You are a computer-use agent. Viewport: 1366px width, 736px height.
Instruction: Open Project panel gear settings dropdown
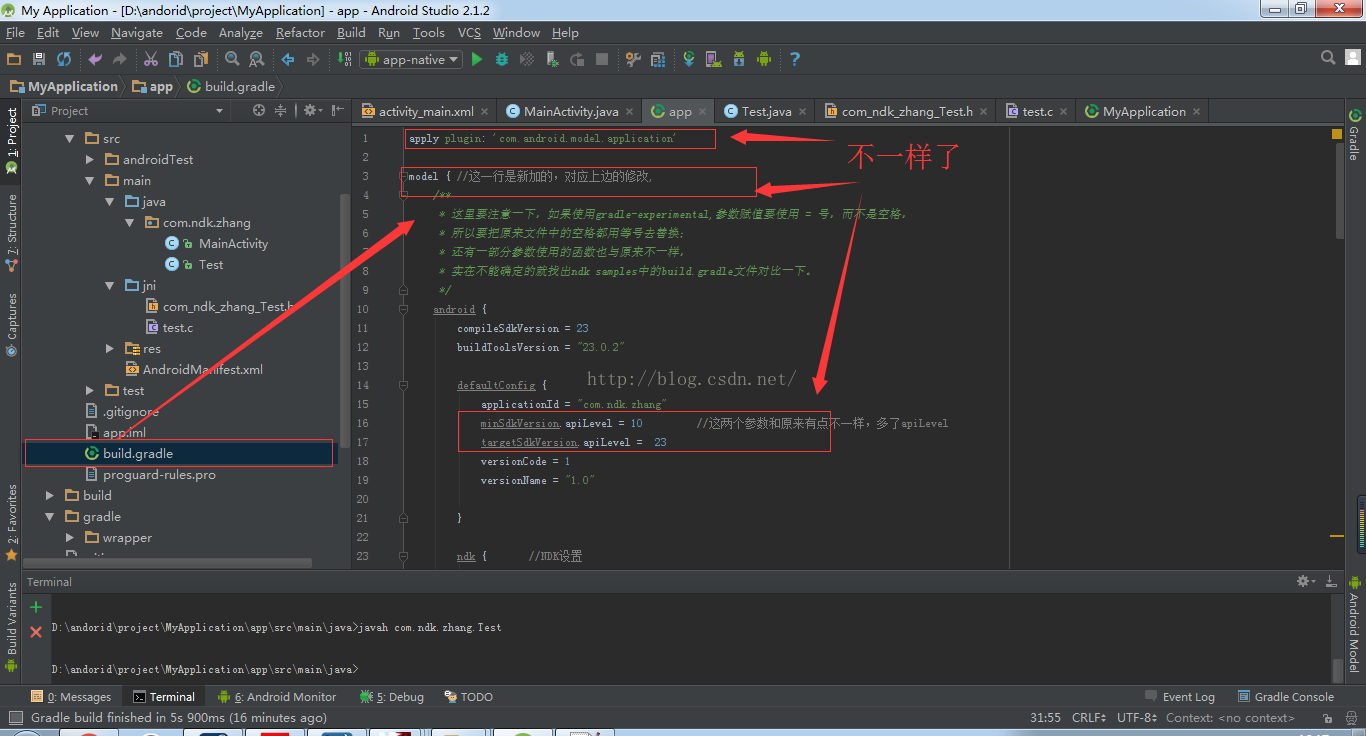(x=313, y=110)
